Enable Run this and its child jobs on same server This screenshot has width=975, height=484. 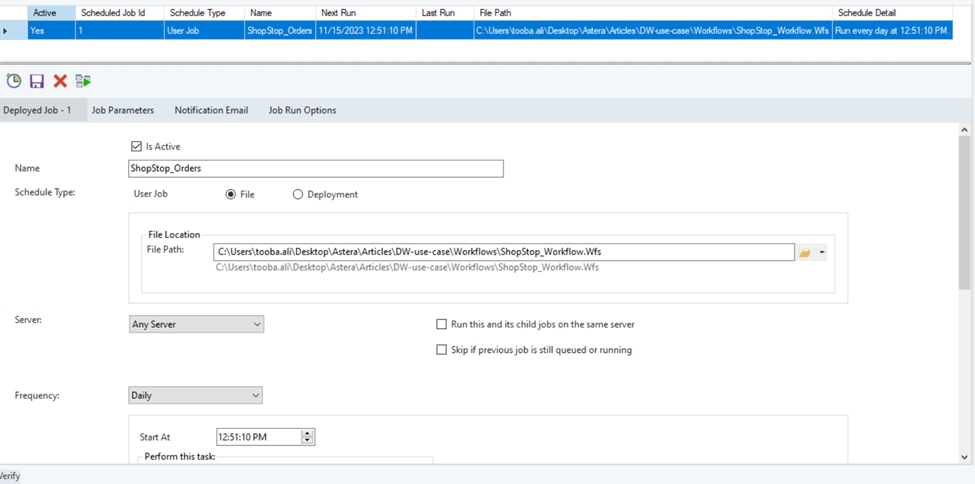[x=441, y=324]
